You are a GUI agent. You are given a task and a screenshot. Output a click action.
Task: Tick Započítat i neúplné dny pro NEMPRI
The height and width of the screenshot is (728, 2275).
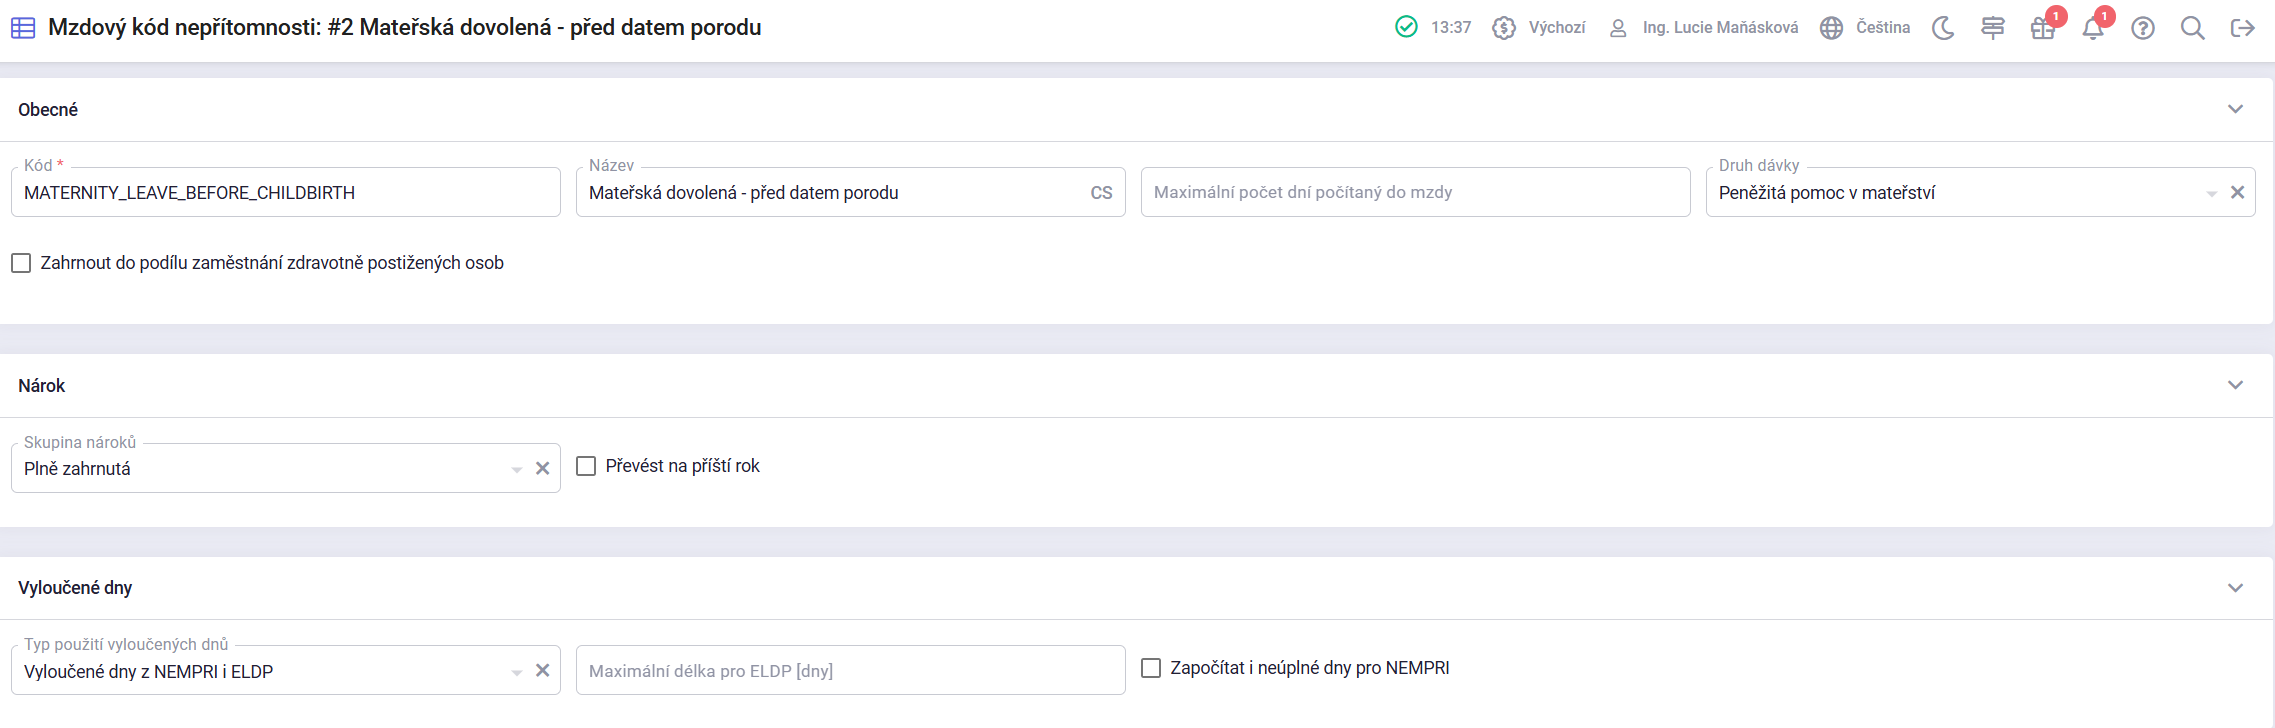tap(1151, 668)
